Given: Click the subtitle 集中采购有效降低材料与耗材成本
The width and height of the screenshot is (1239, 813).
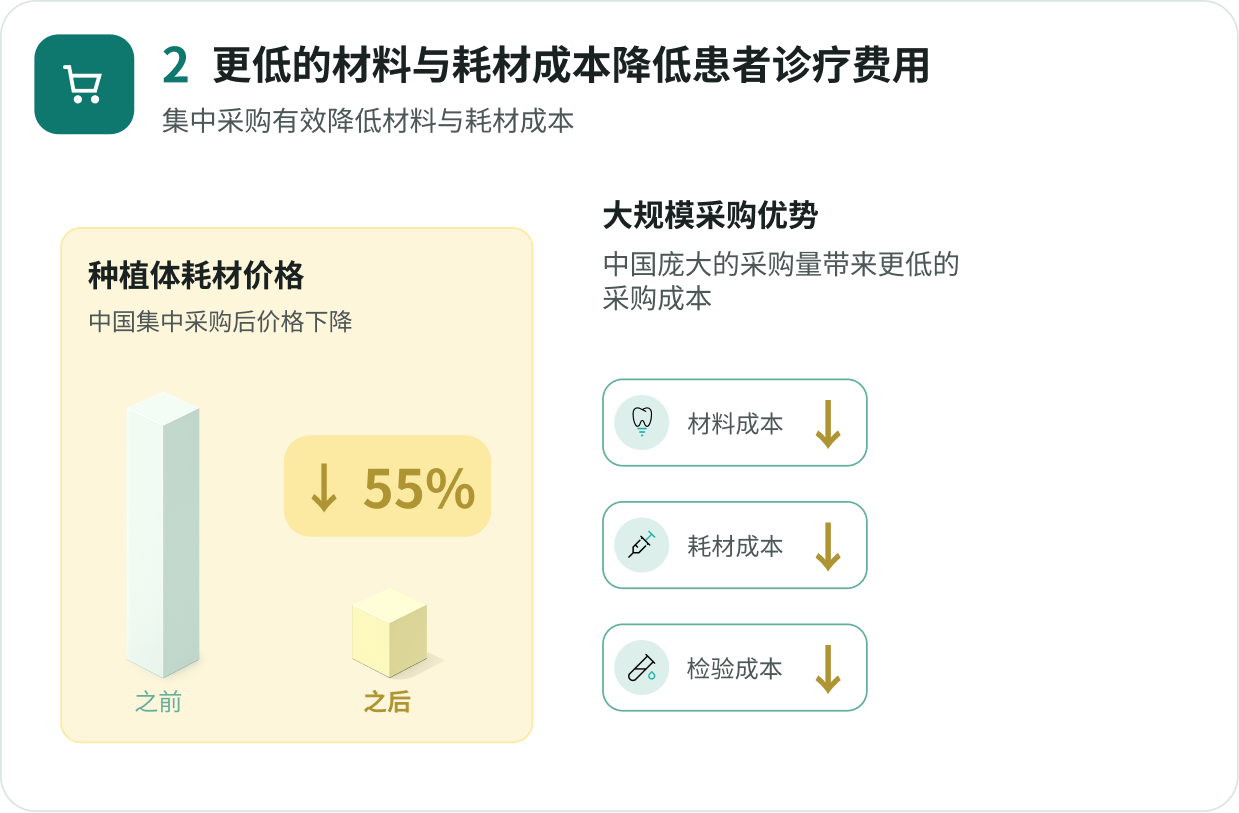Looking at the screenshot, I should [x=368, y=121].
